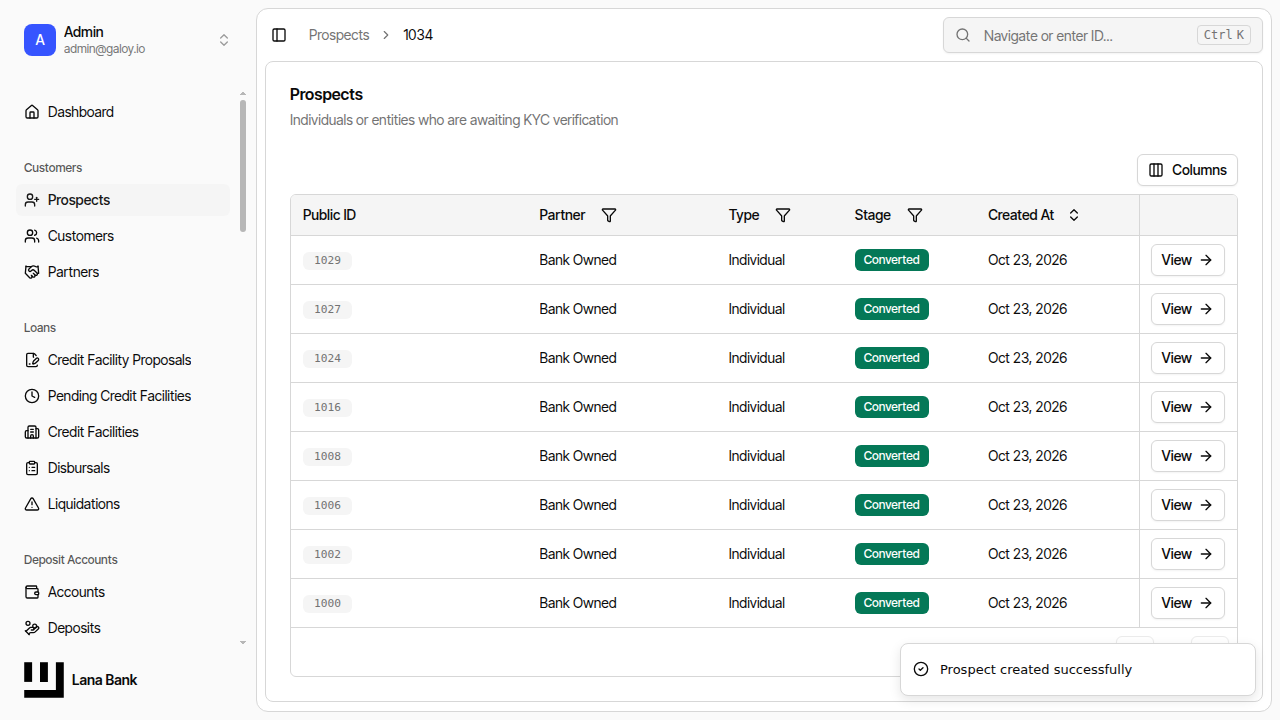Navigate to Pending Credit Facilities
The width and height of the screenshot is (1280, 720).
(x=123, y=396)
